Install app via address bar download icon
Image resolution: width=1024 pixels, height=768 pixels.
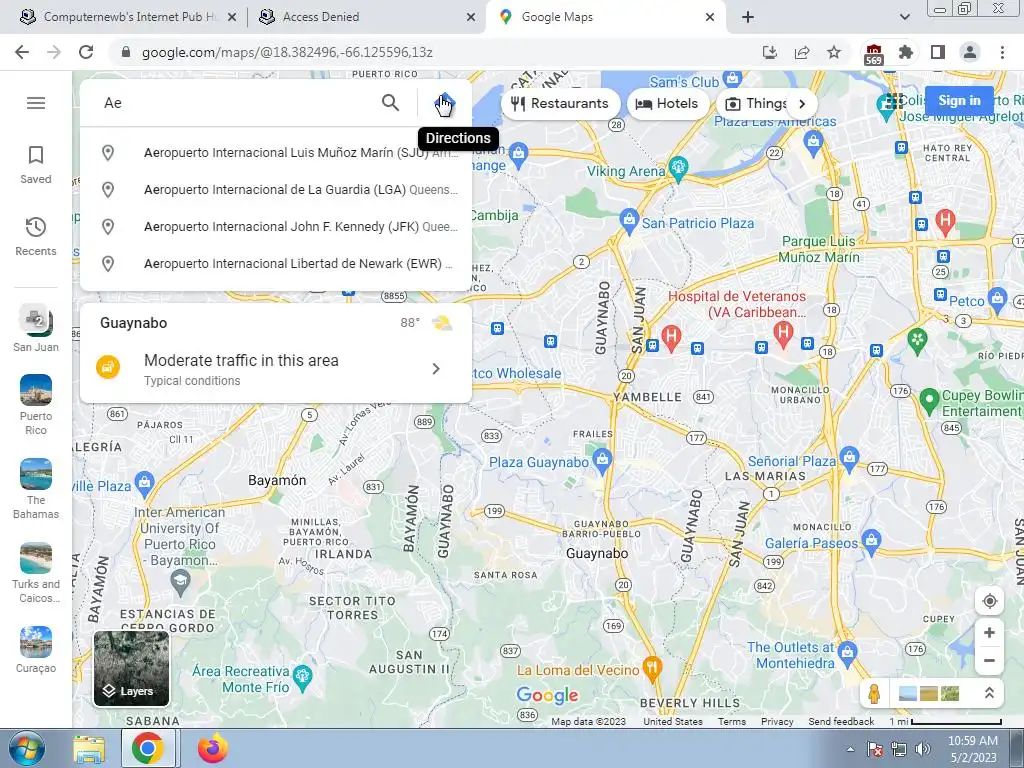pyautogui.click(x=770, y=52)
